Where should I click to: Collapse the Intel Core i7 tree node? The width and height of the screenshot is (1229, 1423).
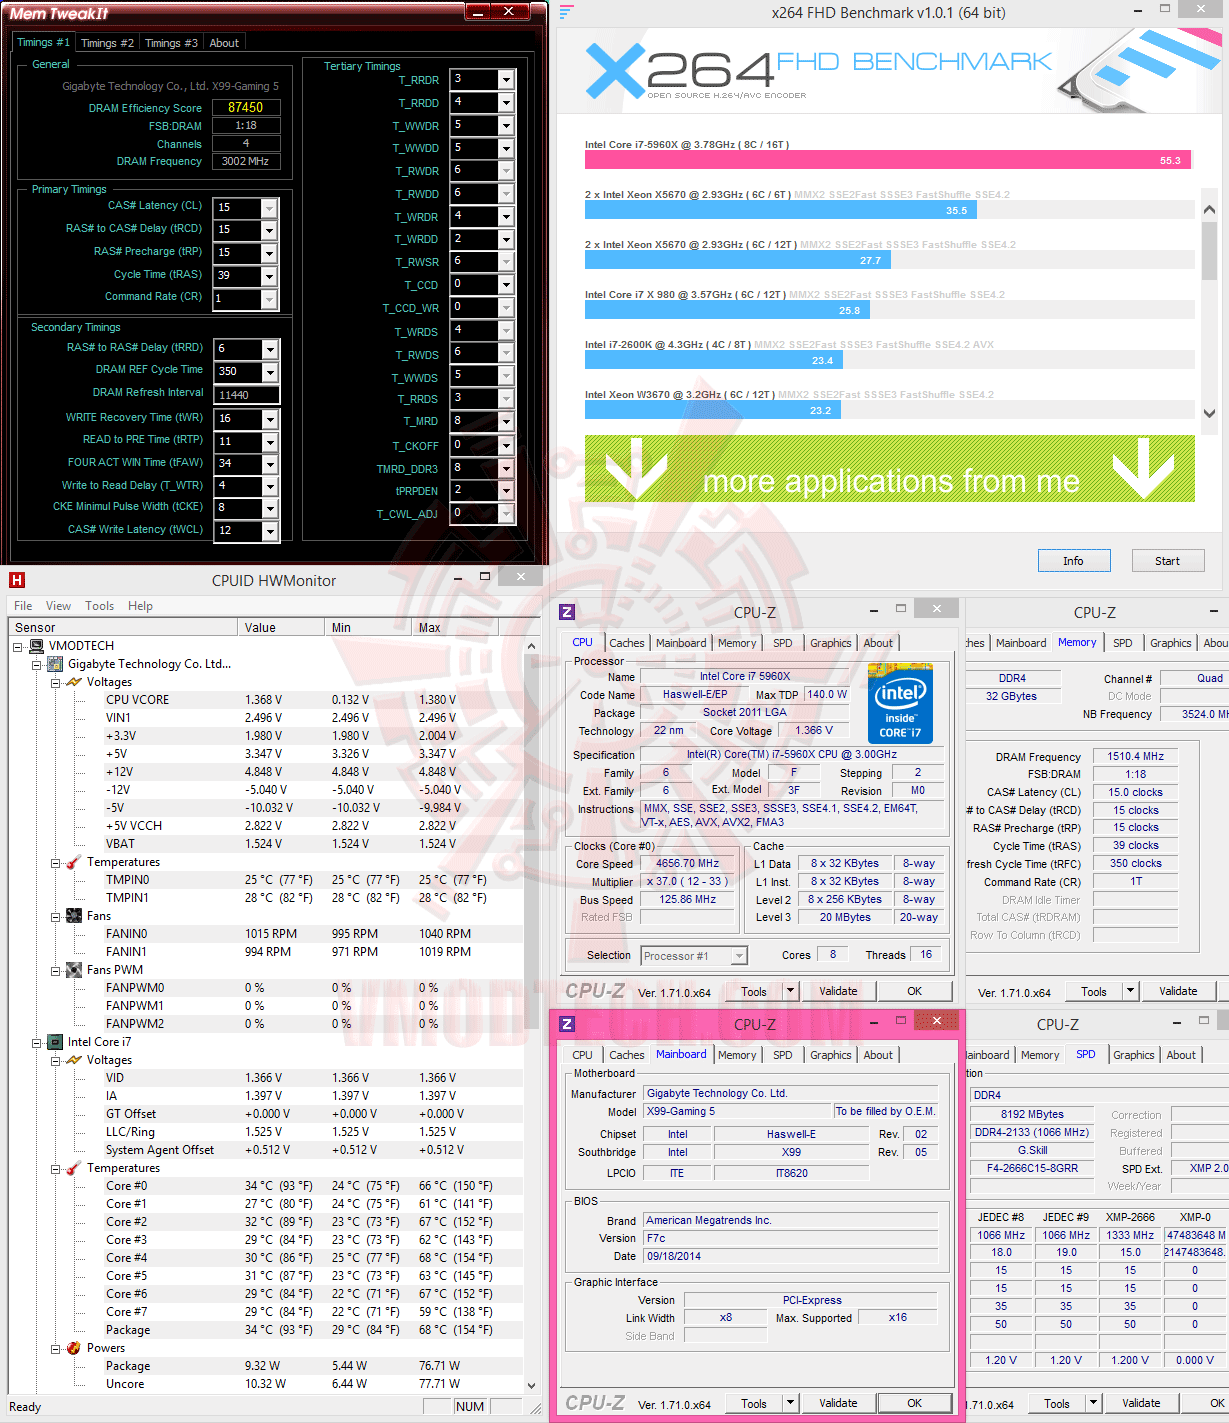37,1043
